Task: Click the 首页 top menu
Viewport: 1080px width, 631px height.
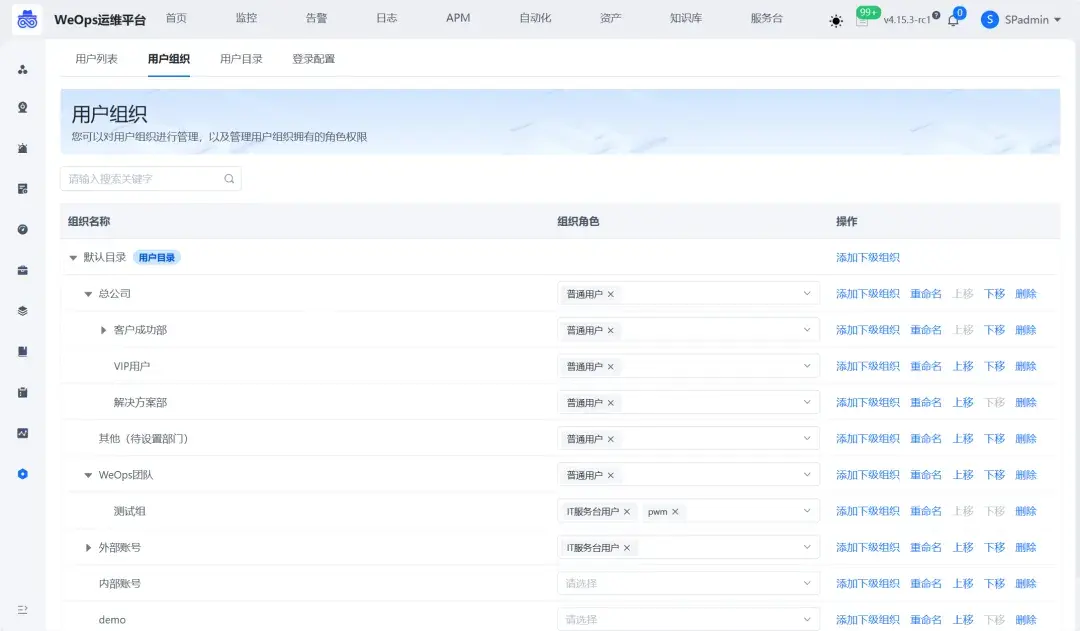Action: [x=176, y=18]
